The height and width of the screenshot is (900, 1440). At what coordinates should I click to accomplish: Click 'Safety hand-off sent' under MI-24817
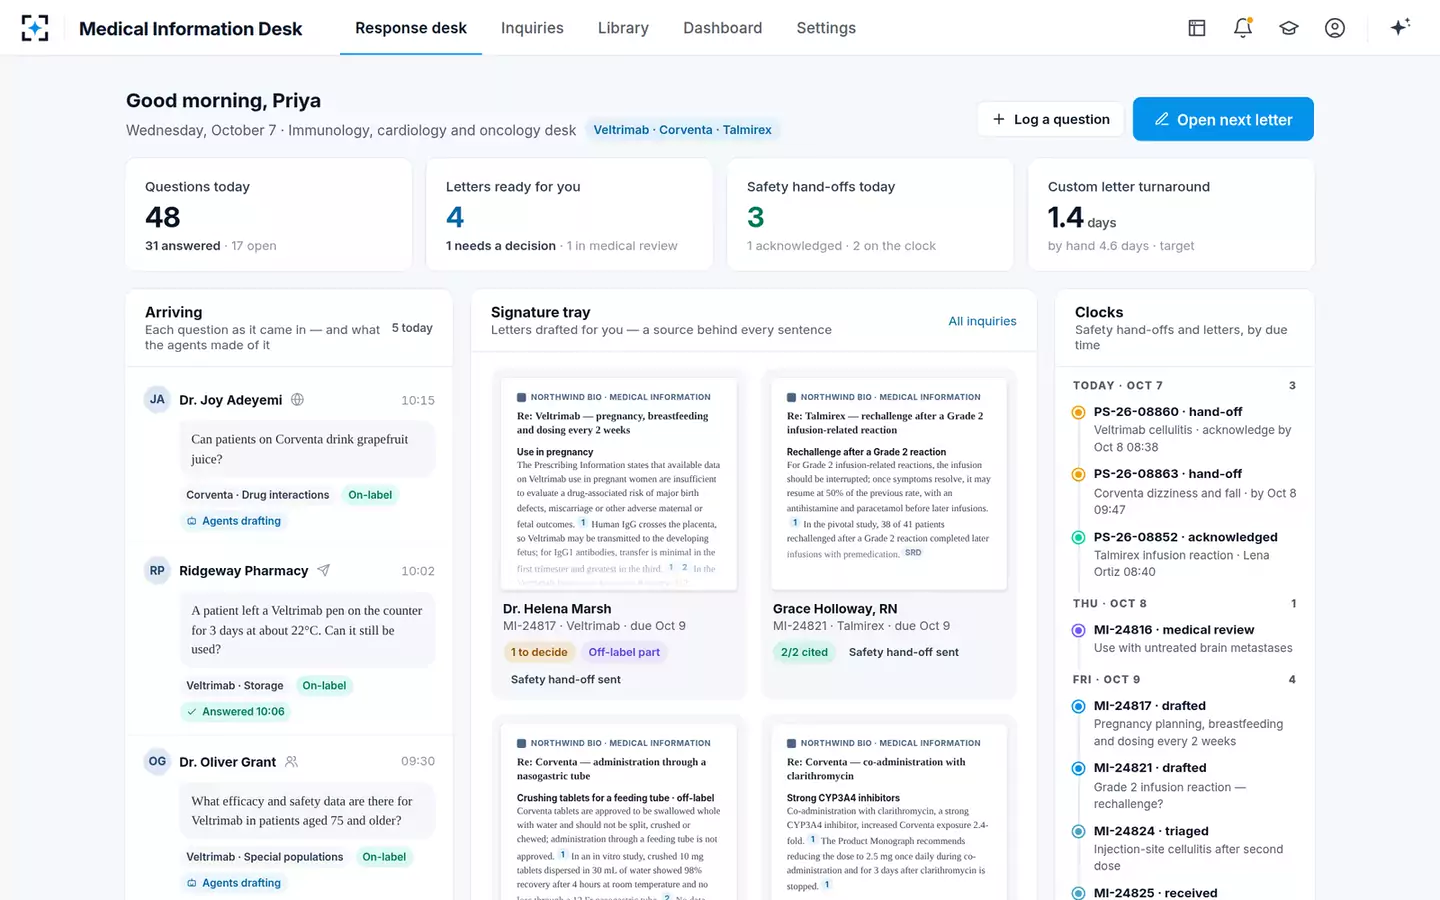[x=566, y=680]
